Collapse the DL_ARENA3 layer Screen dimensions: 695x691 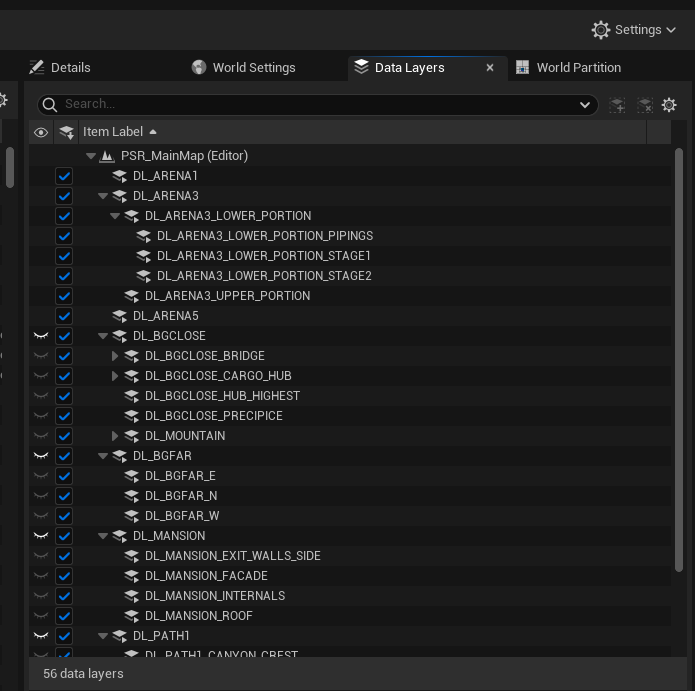click(103, 196)
